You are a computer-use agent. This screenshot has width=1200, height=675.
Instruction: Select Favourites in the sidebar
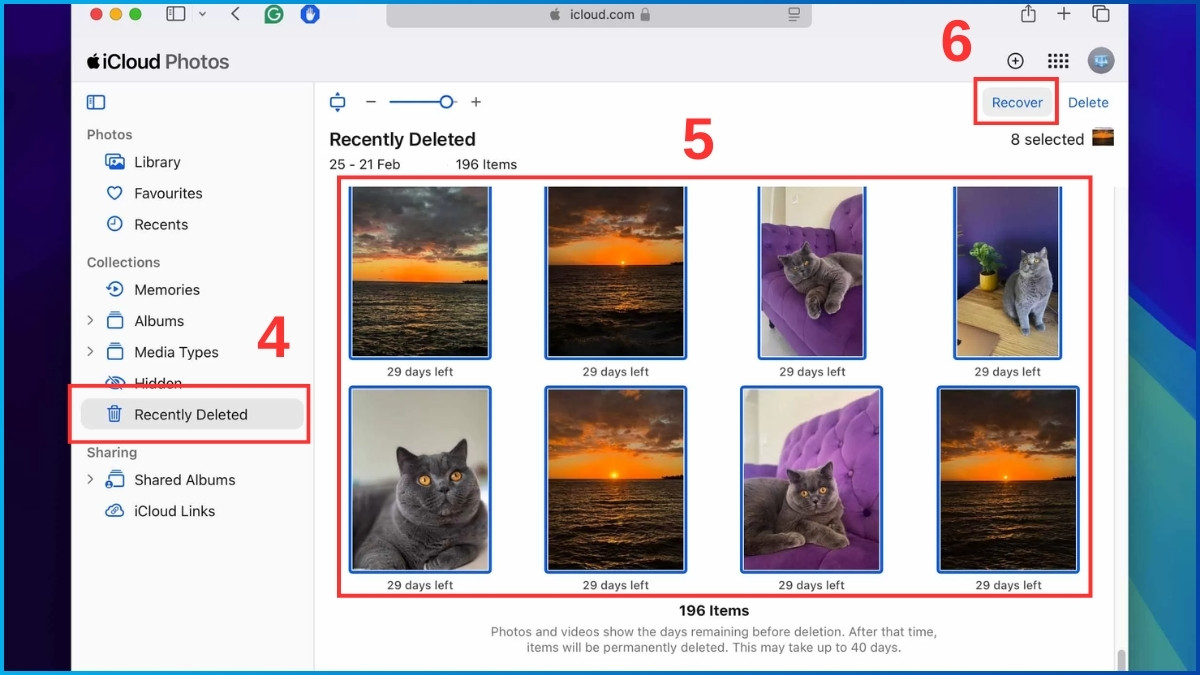click(x=168, y=193)
